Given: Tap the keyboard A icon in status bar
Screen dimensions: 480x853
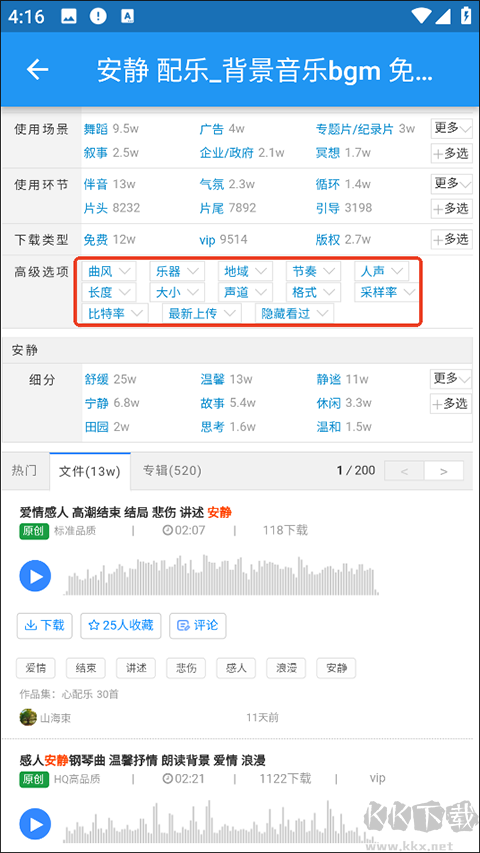Looking at the screenshot, I should pos(127,16).
